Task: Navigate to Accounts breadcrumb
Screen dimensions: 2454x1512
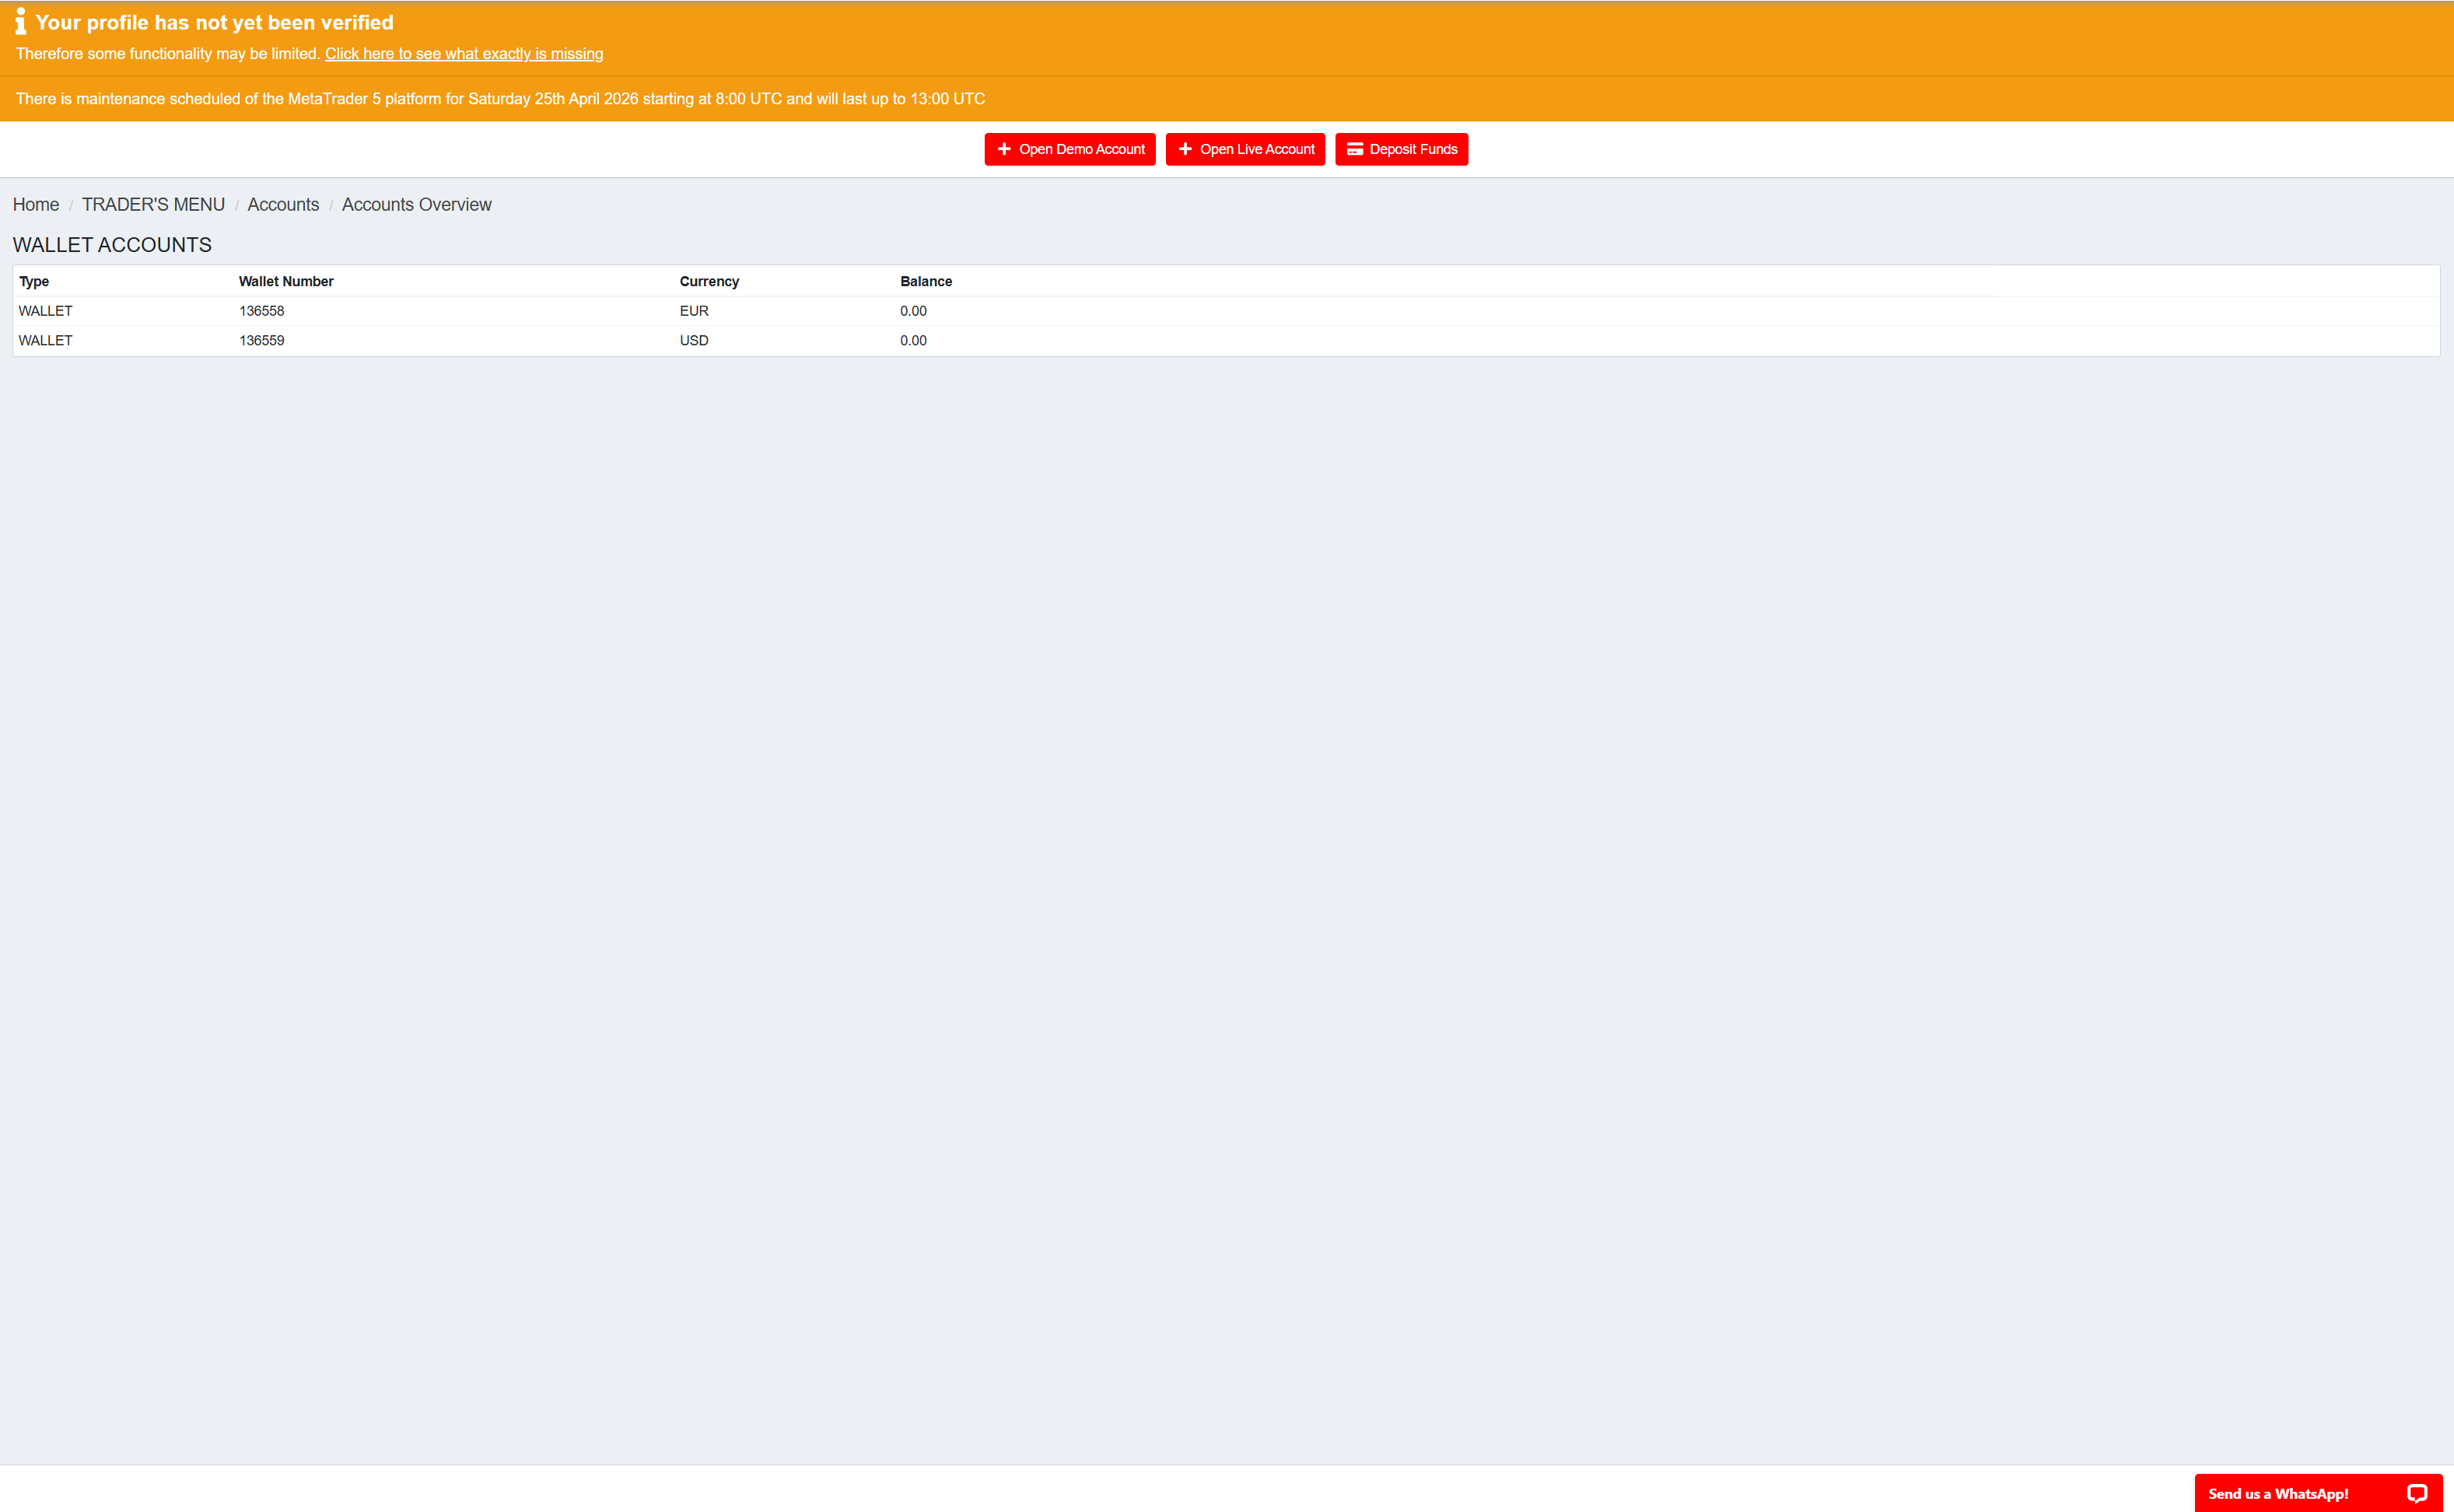Action: coord(283,204)
